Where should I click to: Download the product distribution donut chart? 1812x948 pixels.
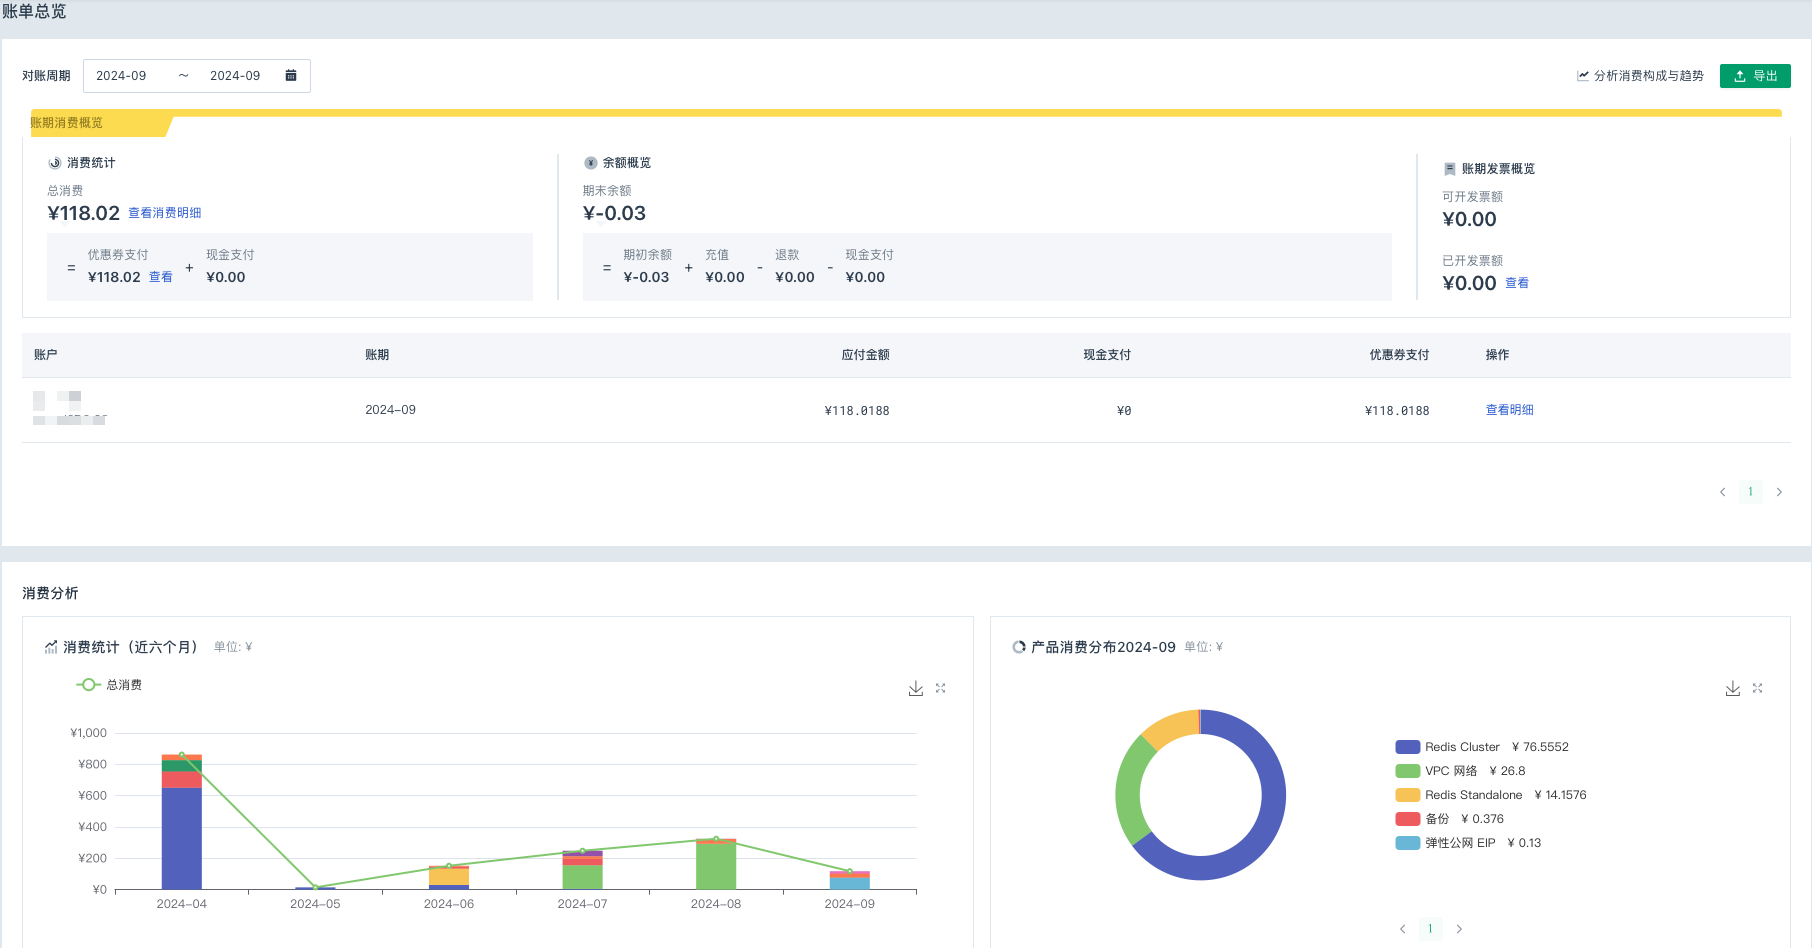(x=1732, y=689)
